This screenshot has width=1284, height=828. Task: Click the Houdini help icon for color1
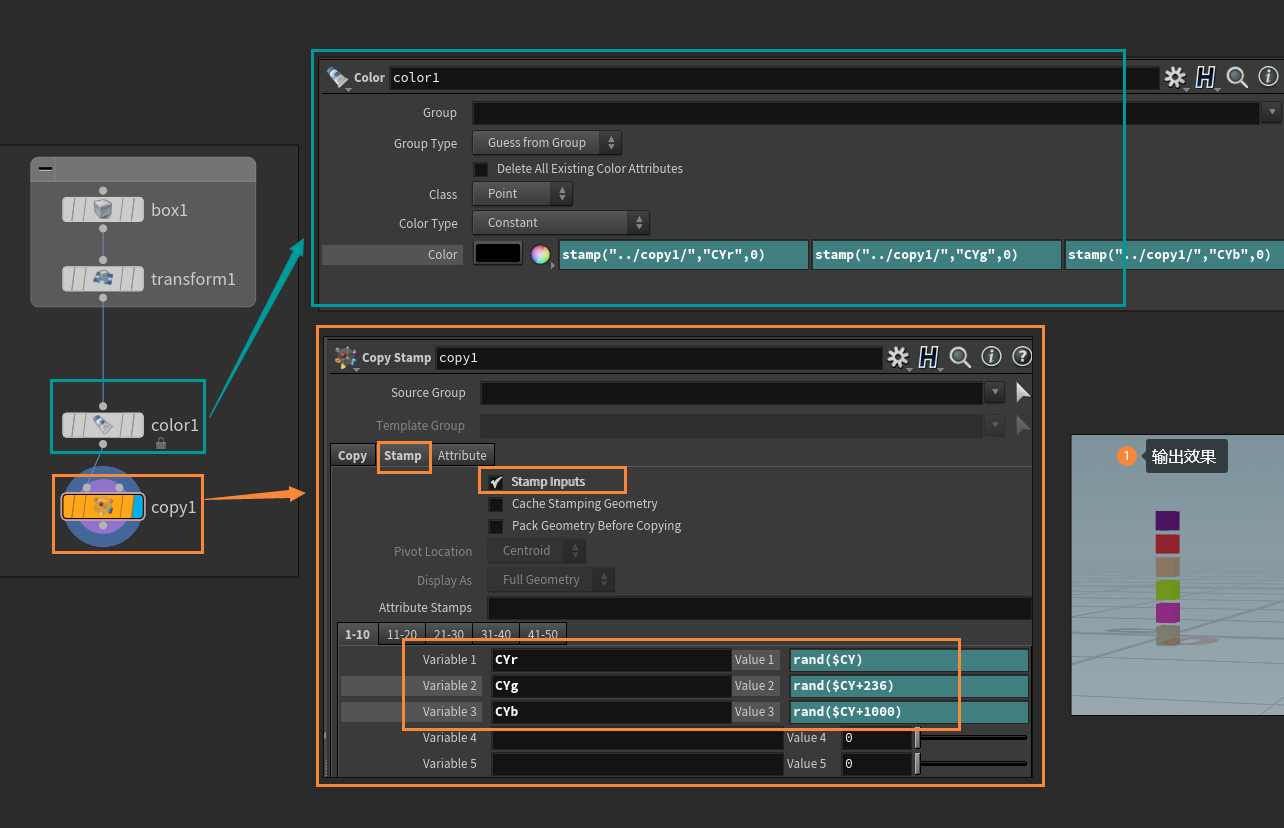tap(1207, 77)
